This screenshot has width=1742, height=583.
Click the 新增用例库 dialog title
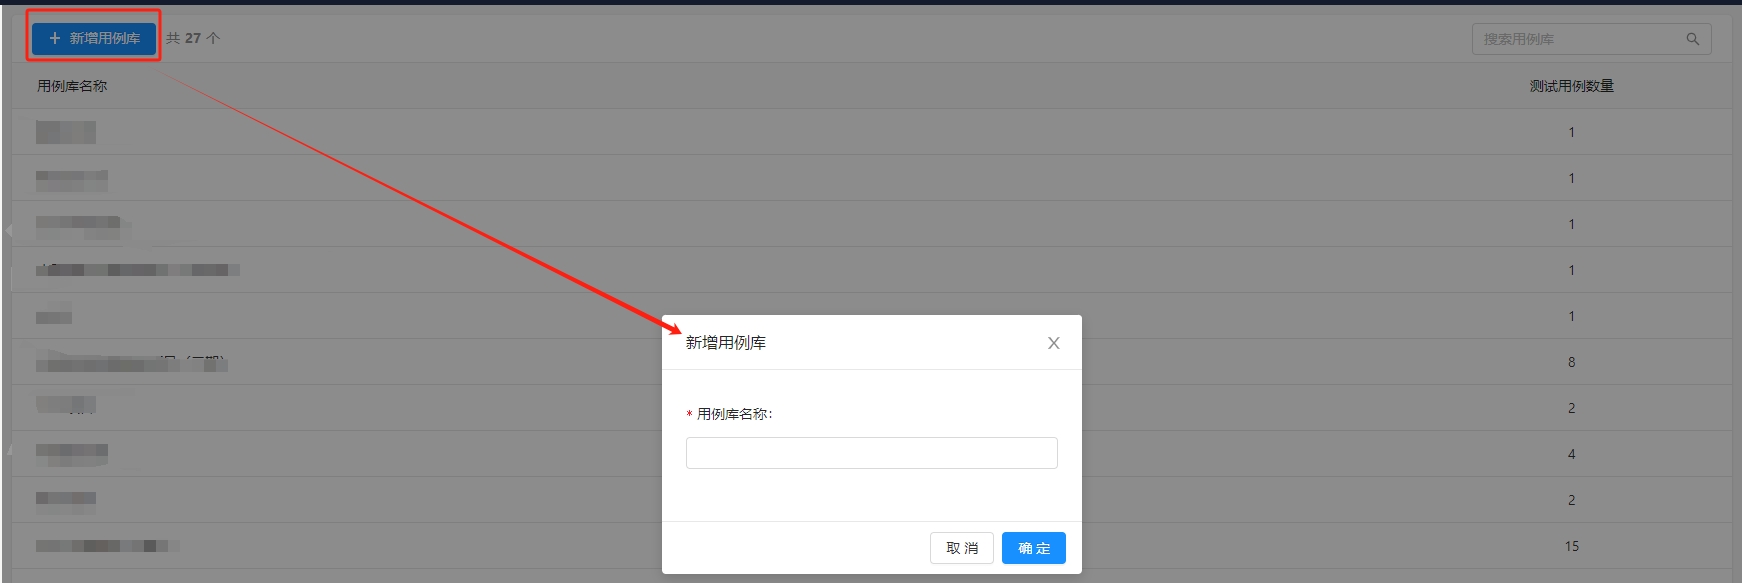726,343
